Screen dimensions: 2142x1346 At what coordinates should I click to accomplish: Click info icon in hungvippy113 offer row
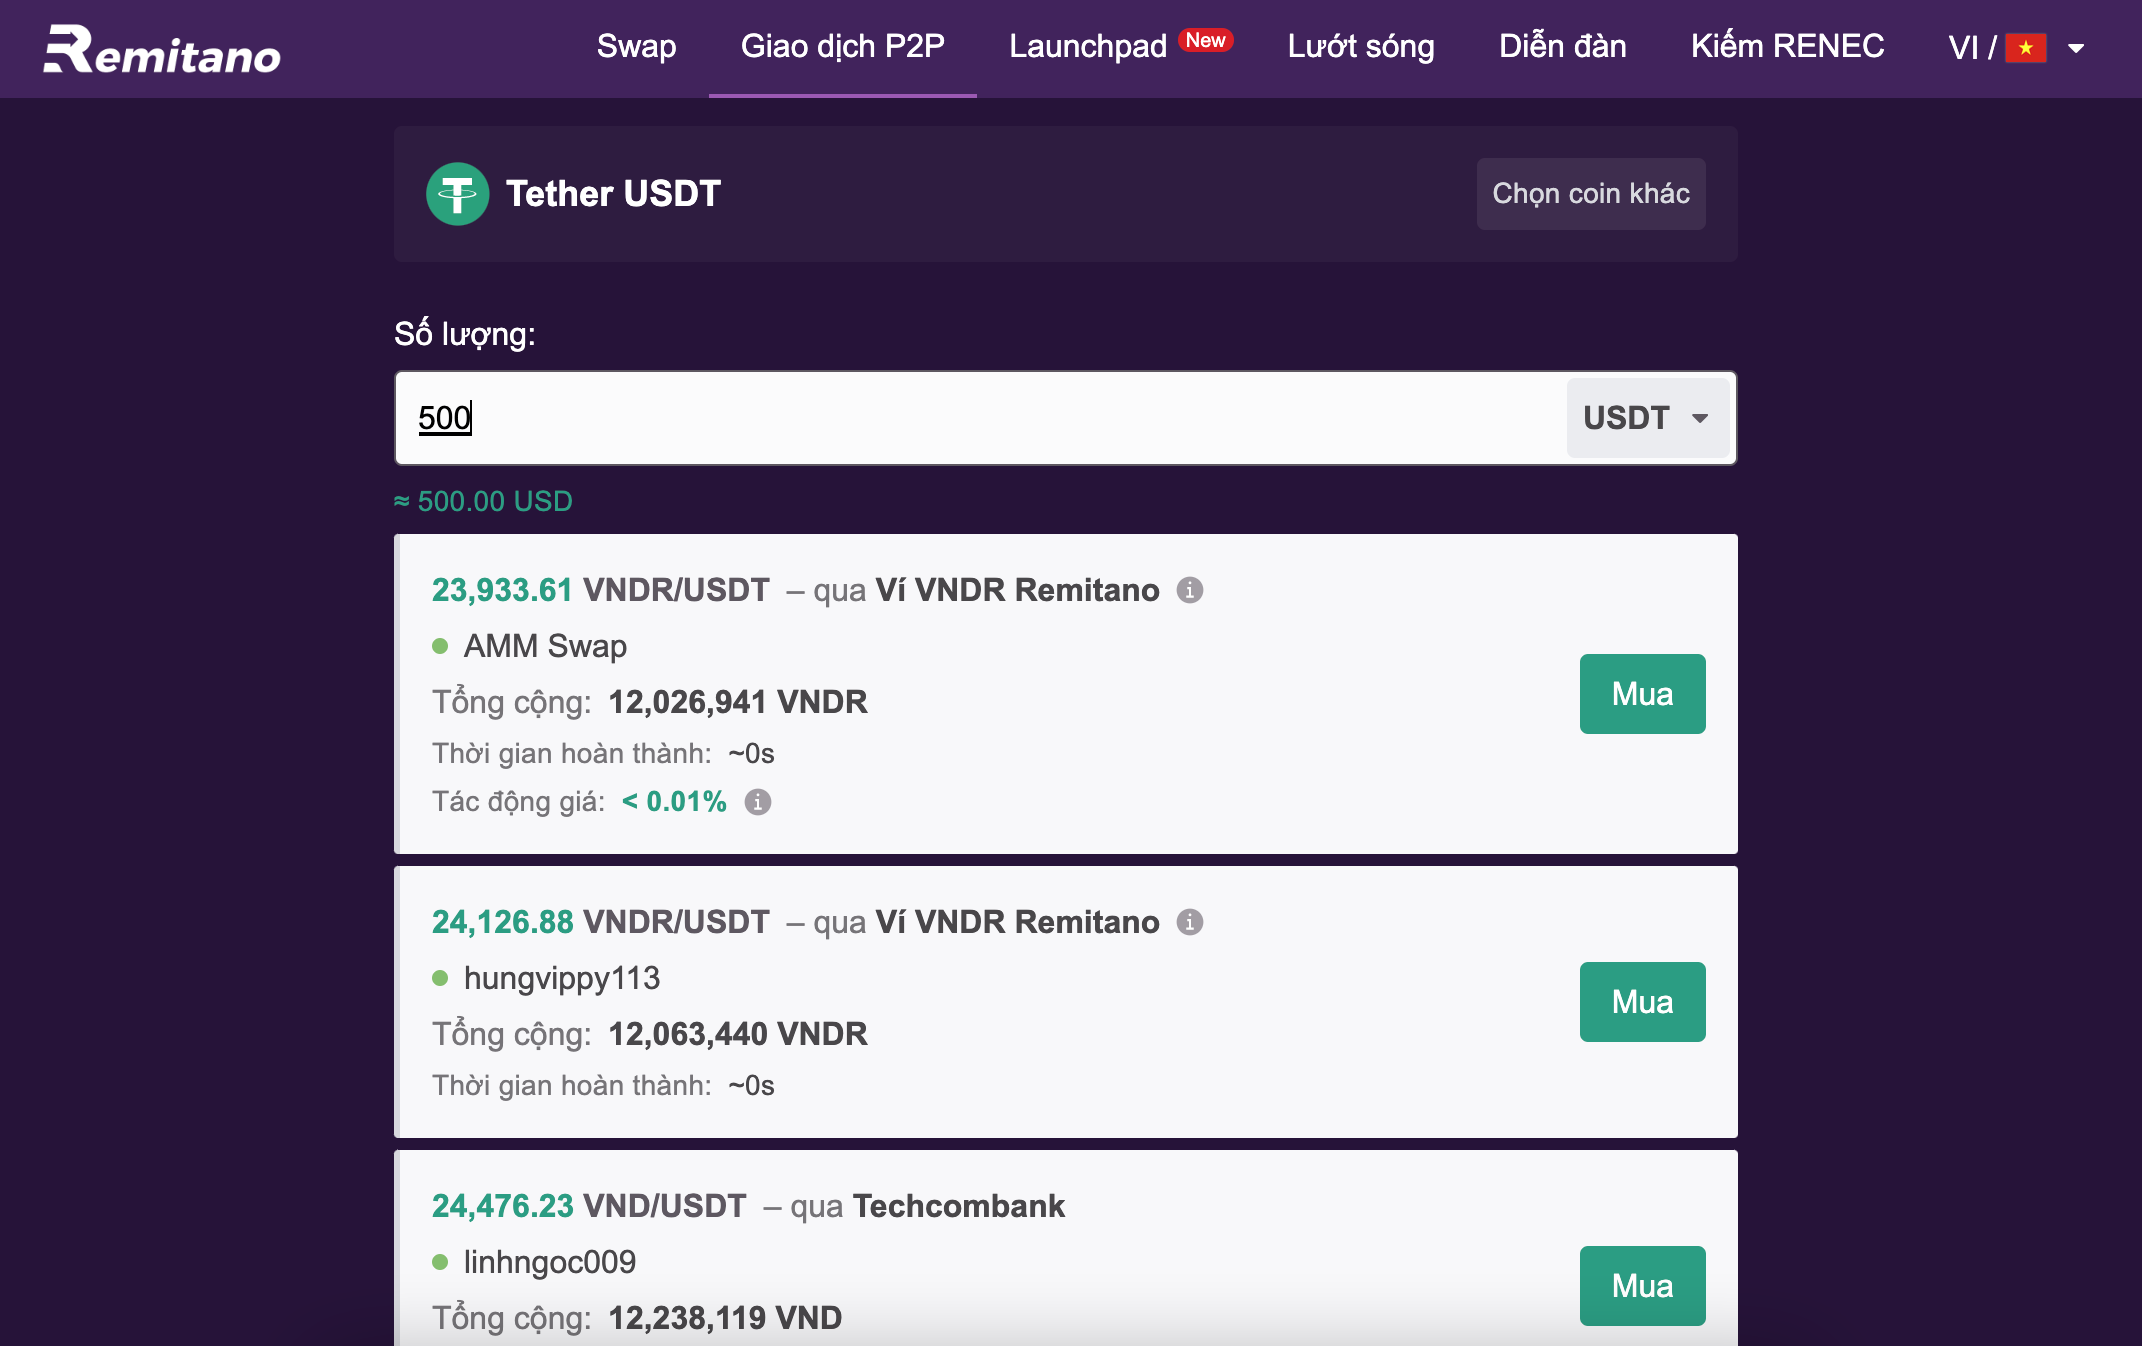1189,922
